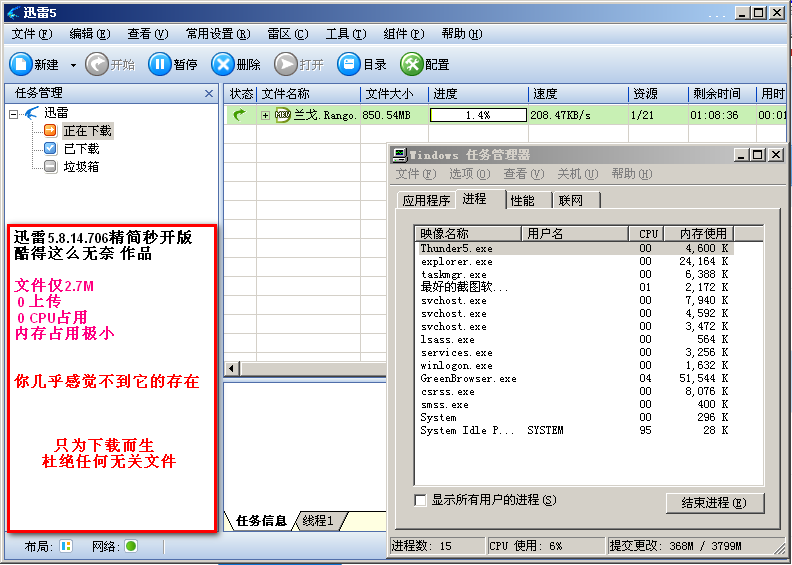Click the green downloading status arrow icon
The width and height of the screenshot is (792, 565).
tap(239, 115)
